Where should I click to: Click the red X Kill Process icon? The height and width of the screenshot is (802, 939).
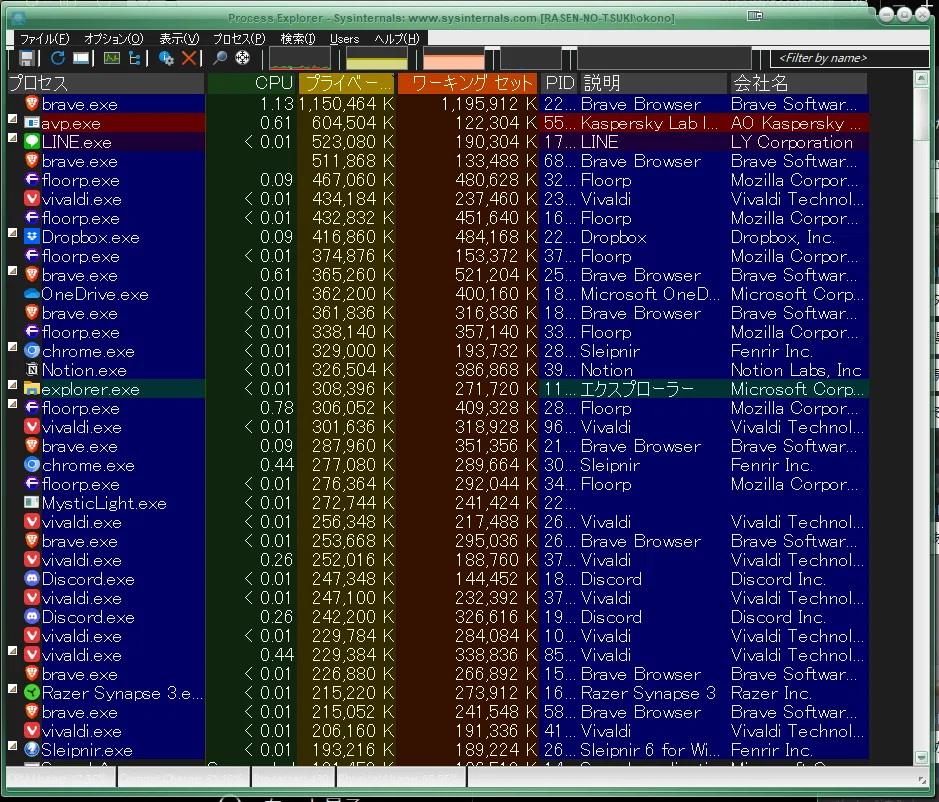pyautogui.click(x=189, y=58)
